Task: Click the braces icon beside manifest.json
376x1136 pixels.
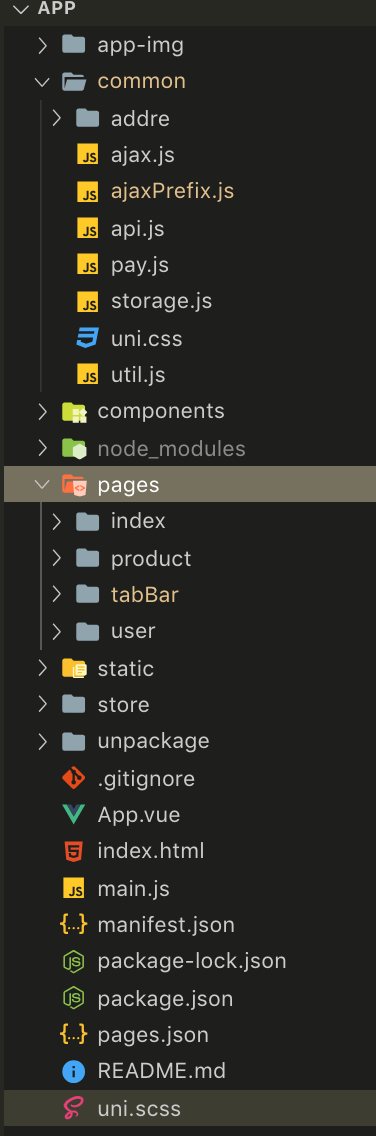Action: click(74, 925)
